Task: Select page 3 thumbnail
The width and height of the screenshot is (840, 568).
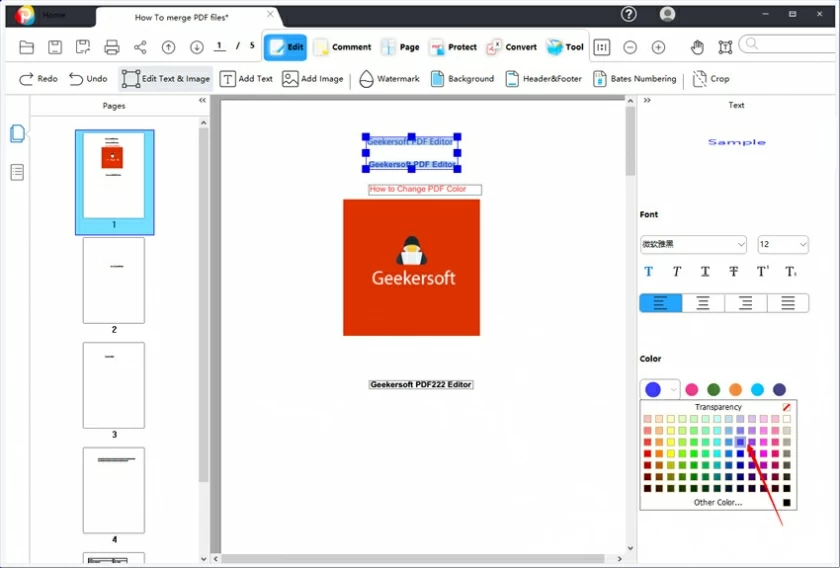Action: point(114,385)
